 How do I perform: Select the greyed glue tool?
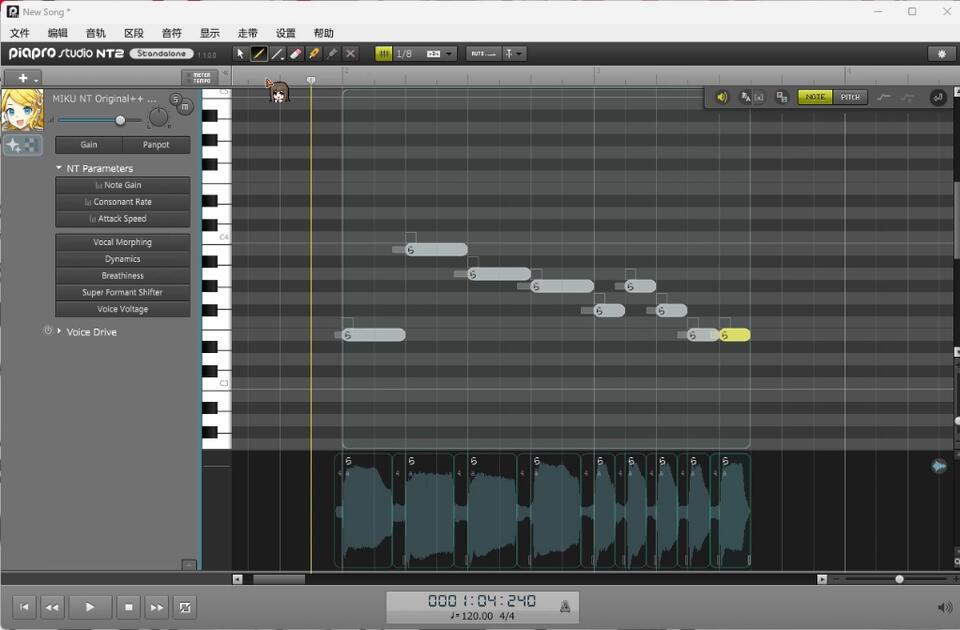332,54
